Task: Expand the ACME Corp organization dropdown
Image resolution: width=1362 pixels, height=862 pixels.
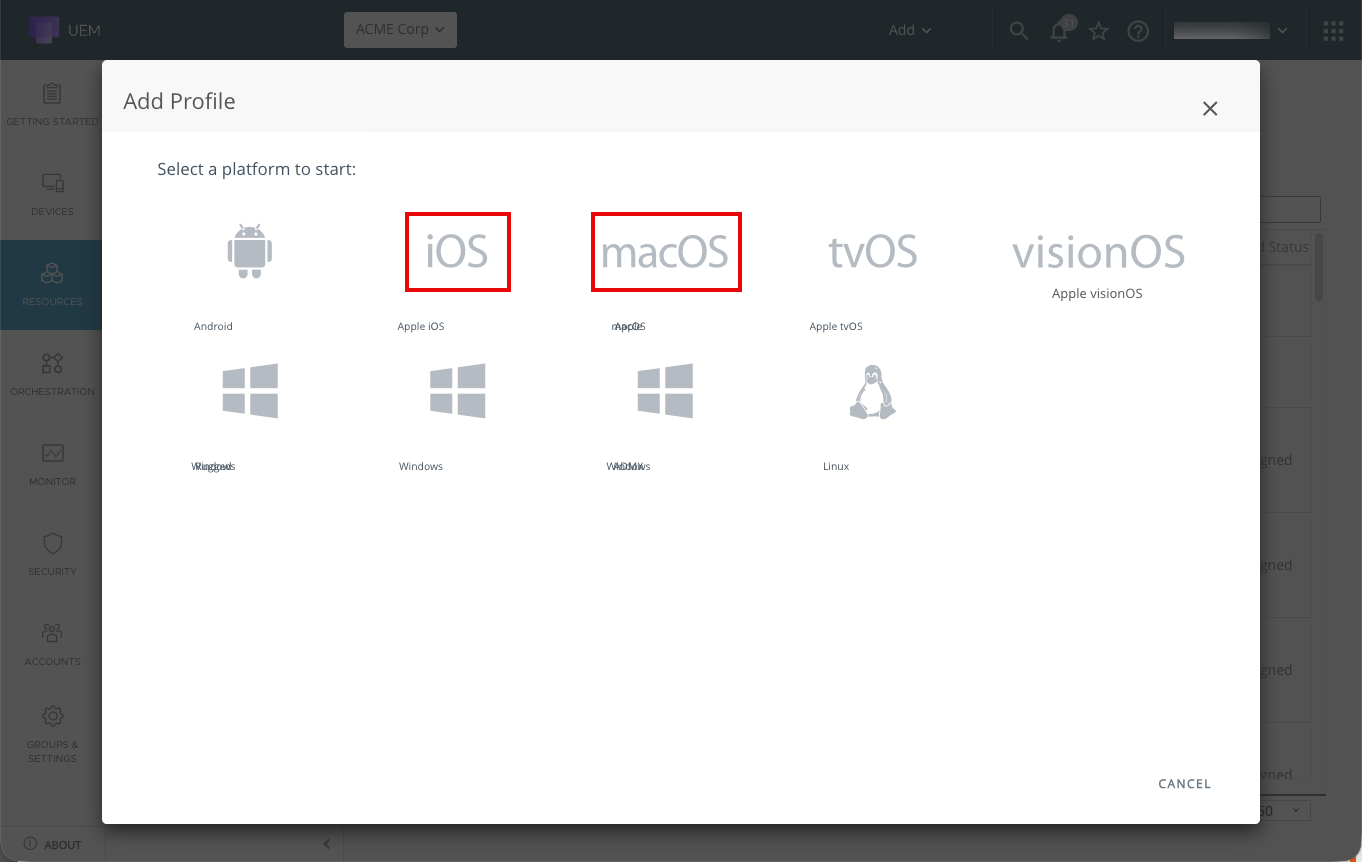Action: [400, 29]
